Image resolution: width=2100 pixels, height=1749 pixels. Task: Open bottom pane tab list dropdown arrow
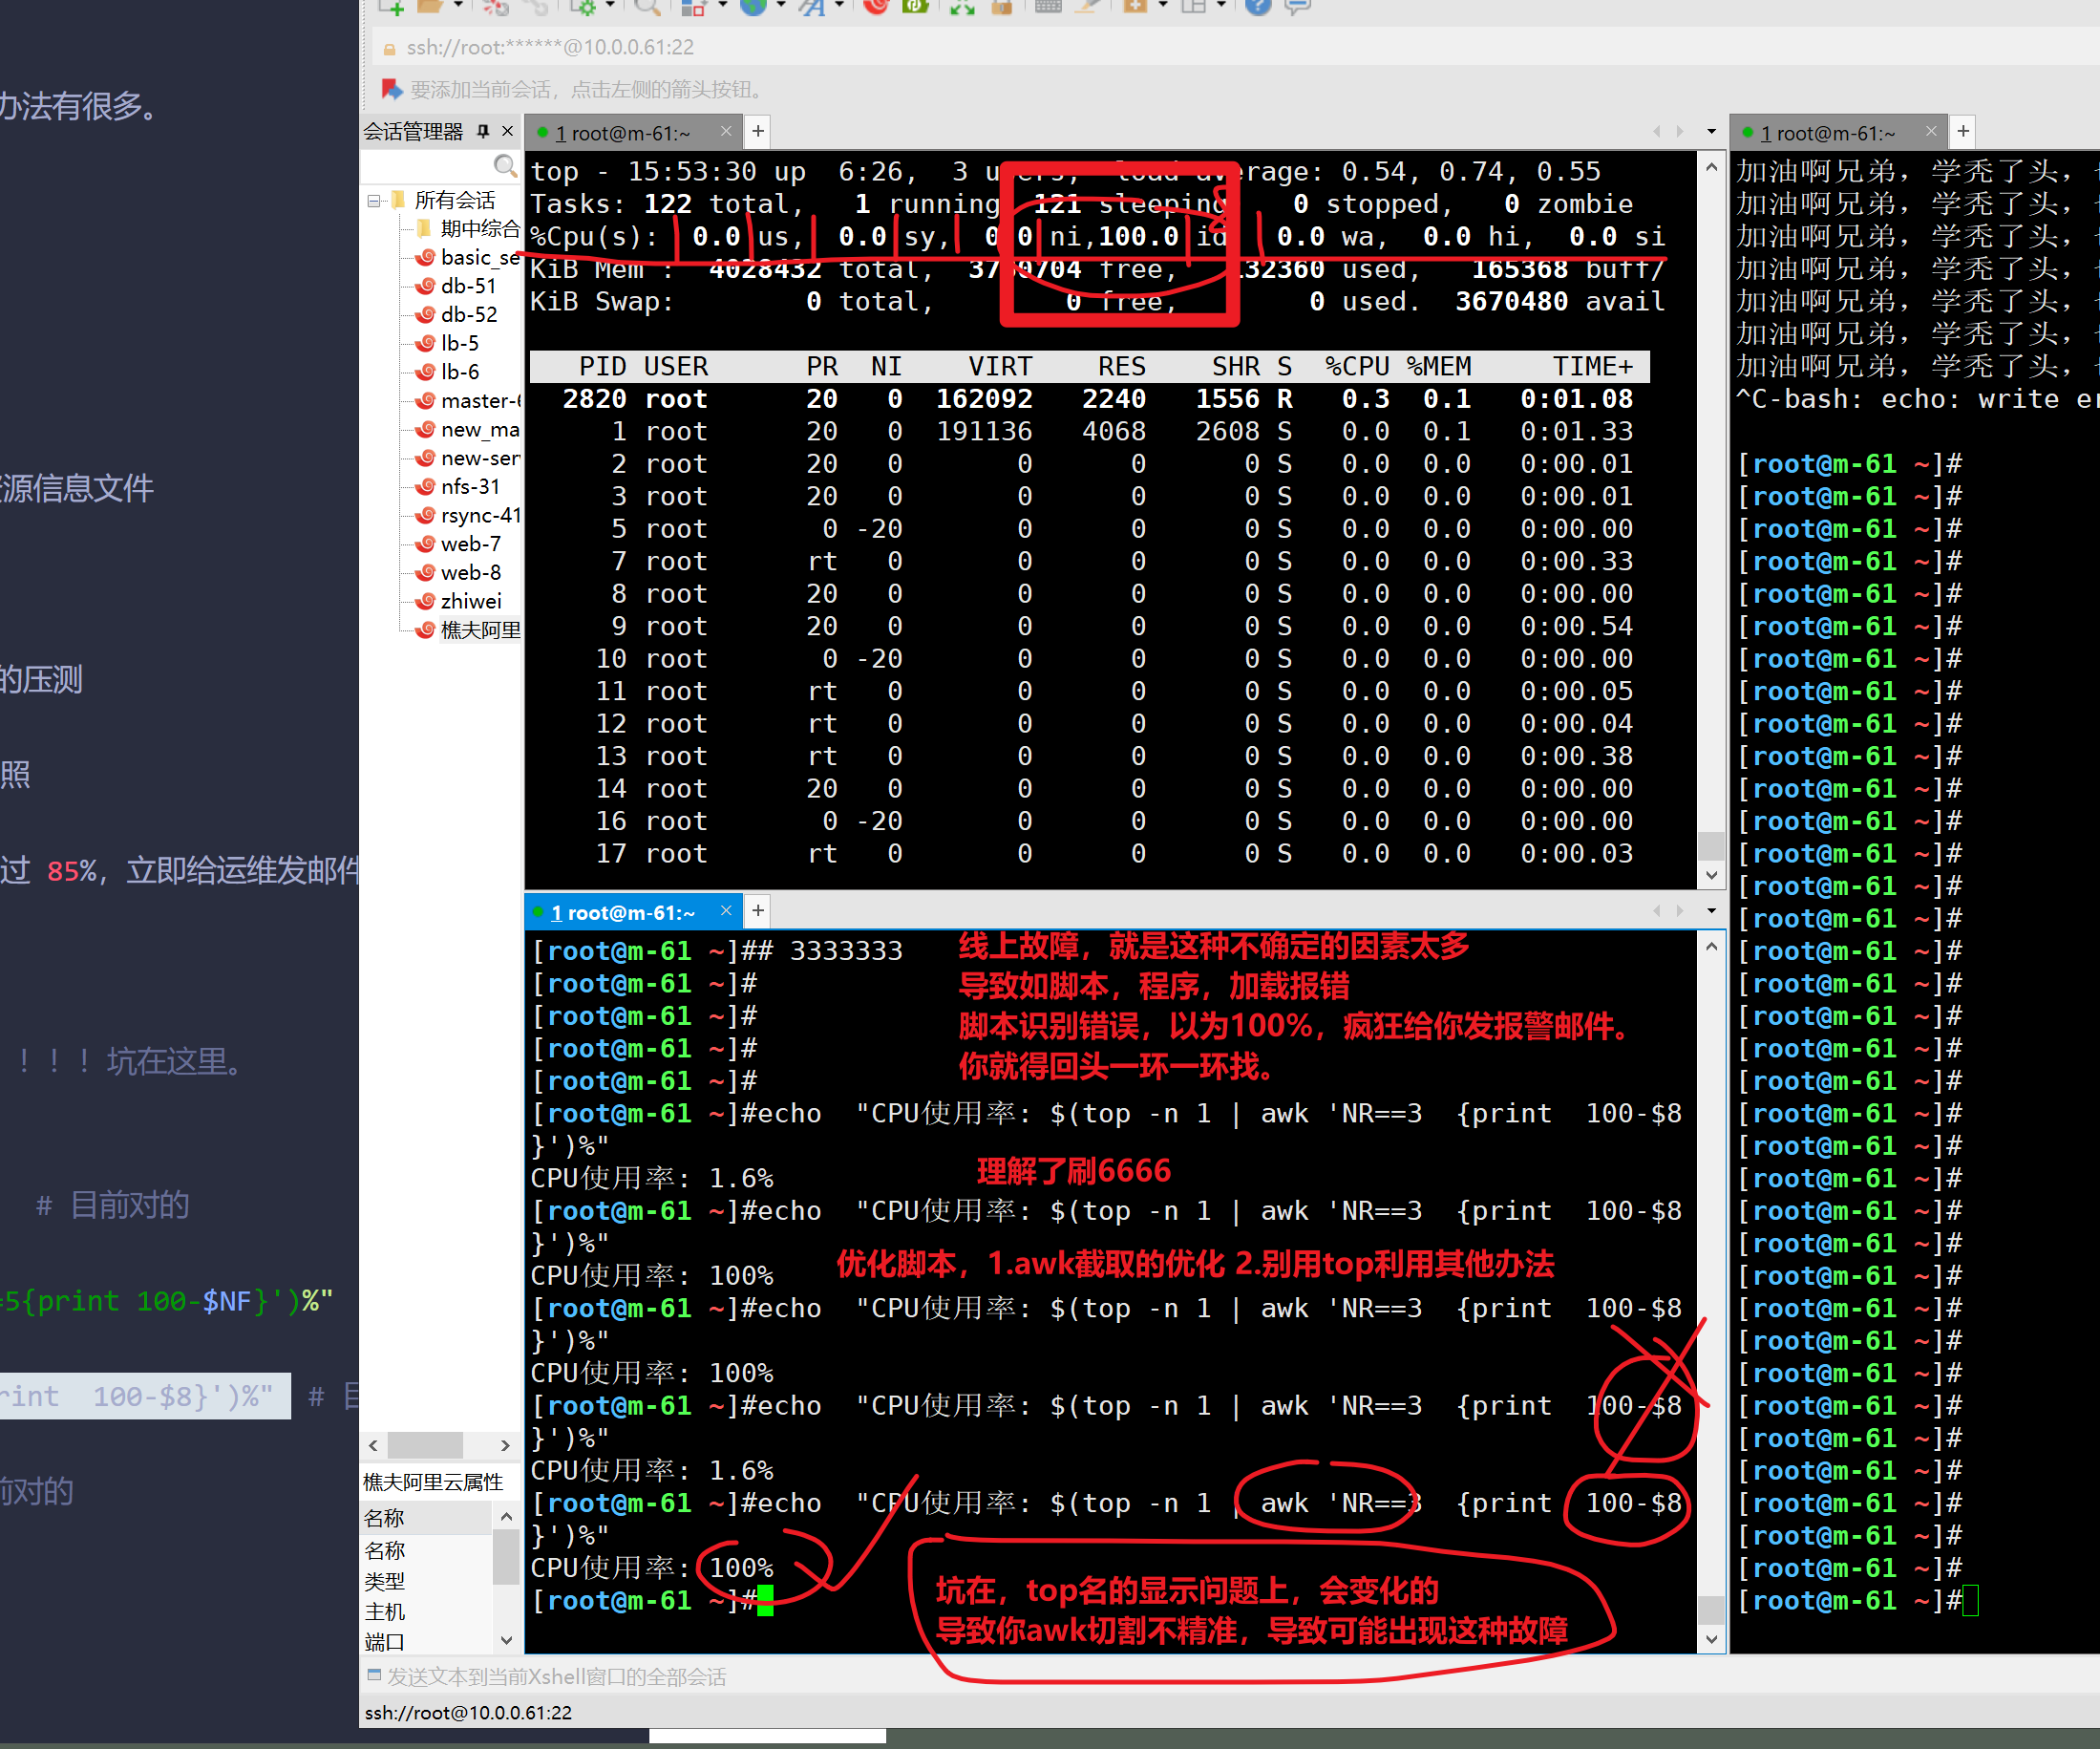(1711, 911)
